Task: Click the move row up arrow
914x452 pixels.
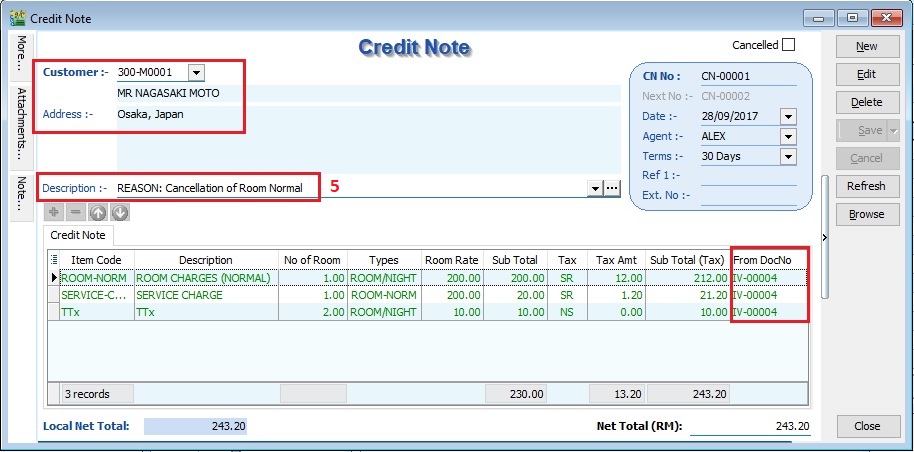Action: (x=98, y=212)
